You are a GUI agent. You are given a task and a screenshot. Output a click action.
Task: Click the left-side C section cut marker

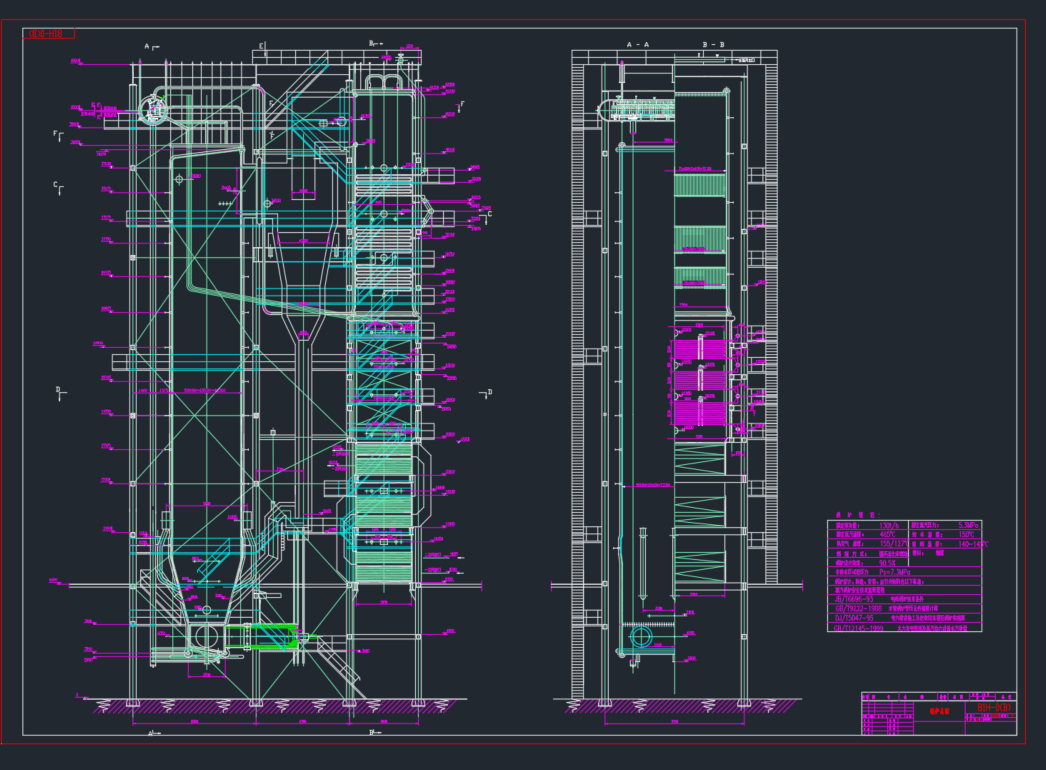tap(58, 186)
